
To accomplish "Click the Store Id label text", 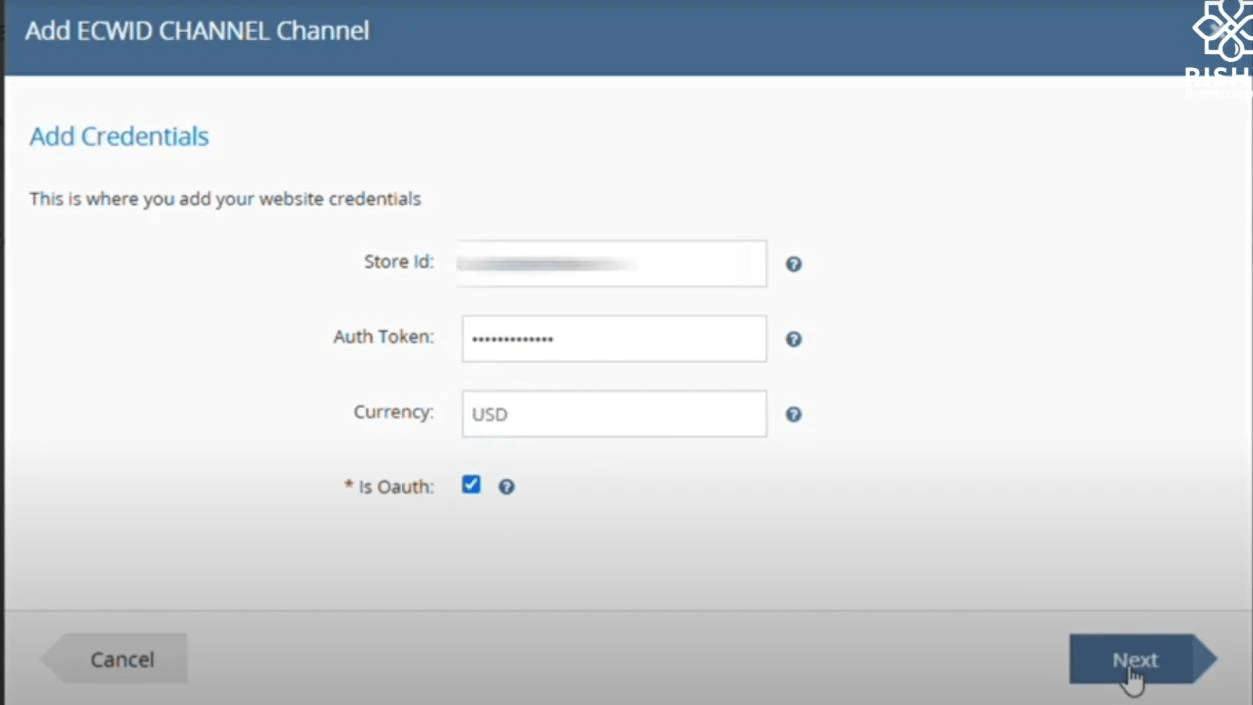I will pos(398,262).
